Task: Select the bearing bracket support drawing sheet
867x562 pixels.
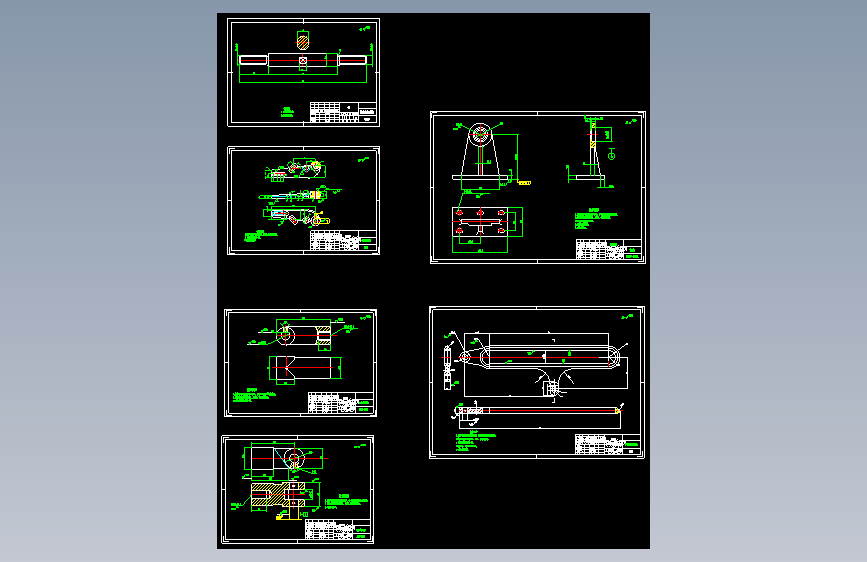Action: [x=537, y=188]
